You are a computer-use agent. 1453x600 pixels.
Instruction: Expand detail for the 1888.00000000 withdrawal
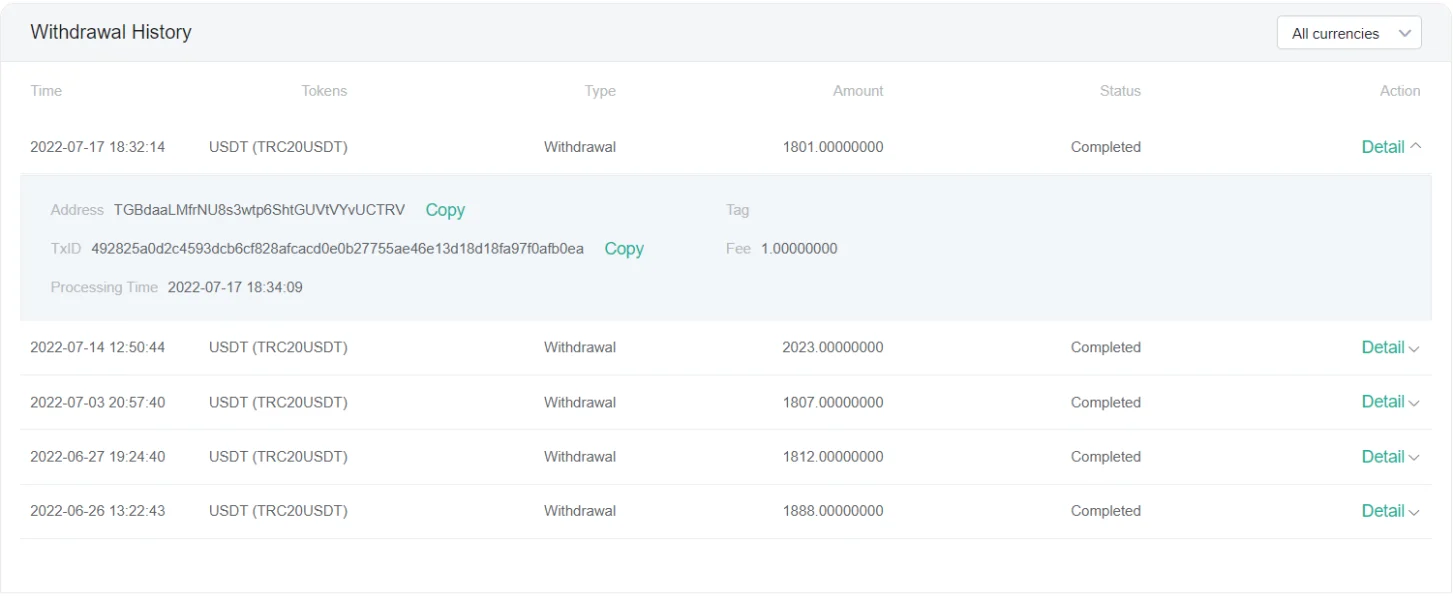(x=1390, y=511)
